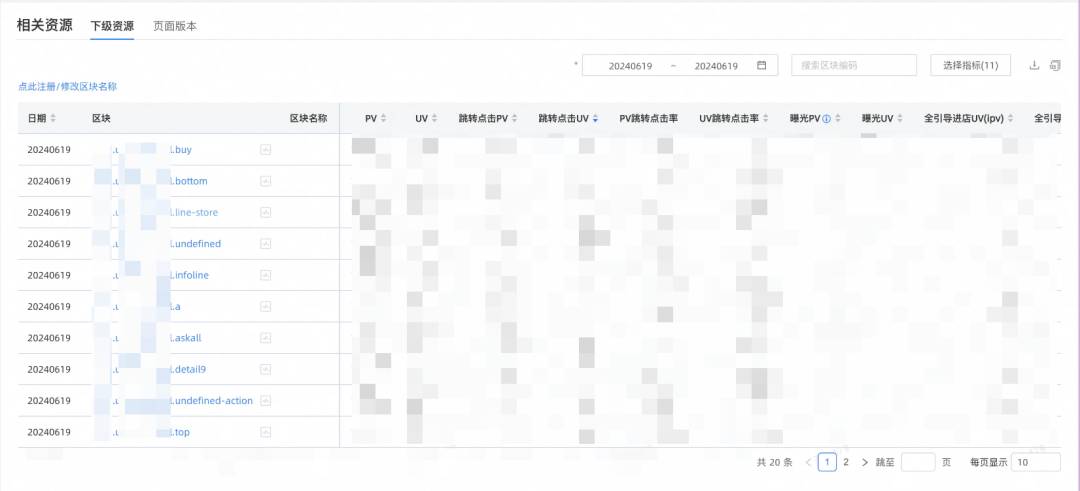Image resolution: width=1080 pixels, height=491 pixels.
Task: Open the calendar icon in date range
Action: point(761,65)
